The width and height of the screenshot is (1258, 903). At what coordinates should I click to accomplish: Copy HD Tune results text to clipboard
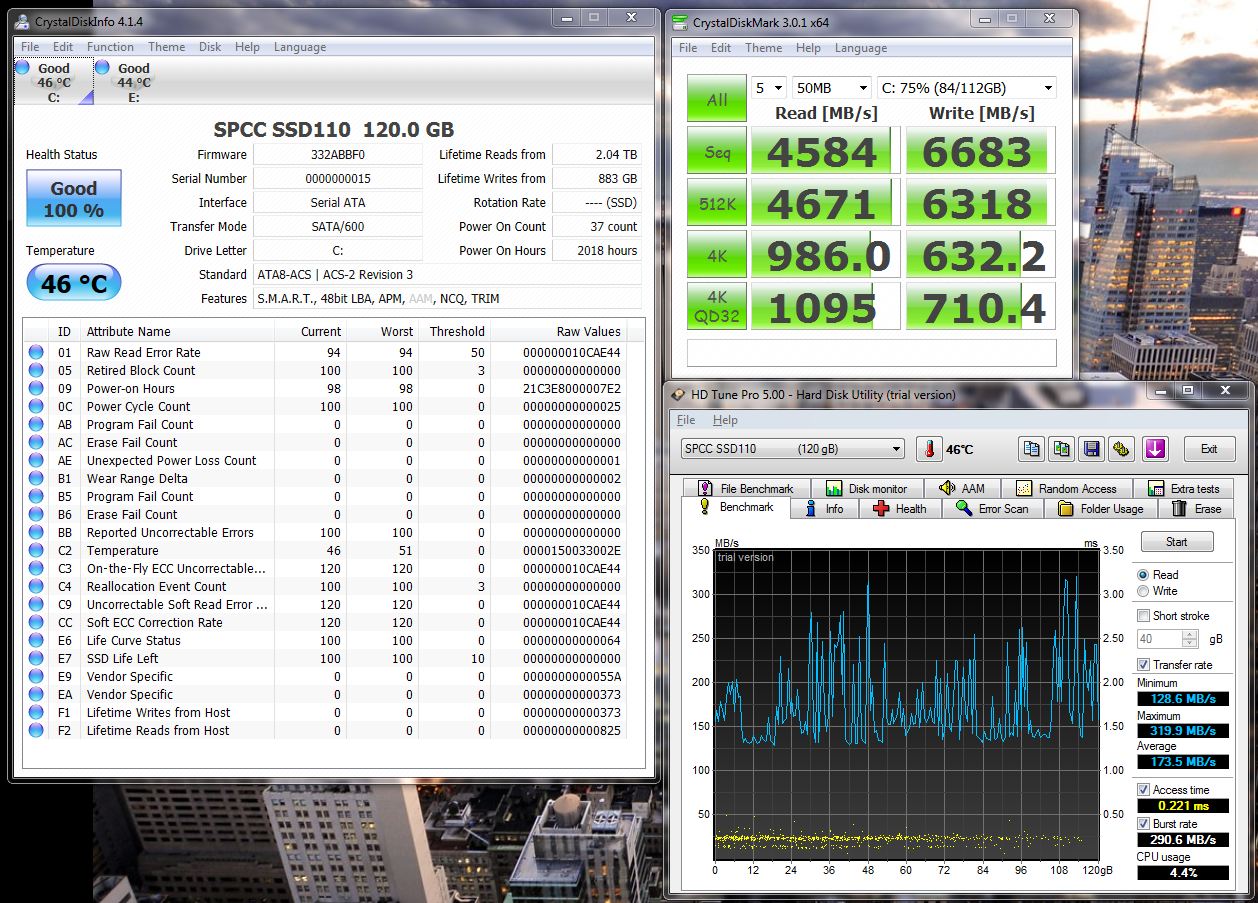(x=1032, y=449)
